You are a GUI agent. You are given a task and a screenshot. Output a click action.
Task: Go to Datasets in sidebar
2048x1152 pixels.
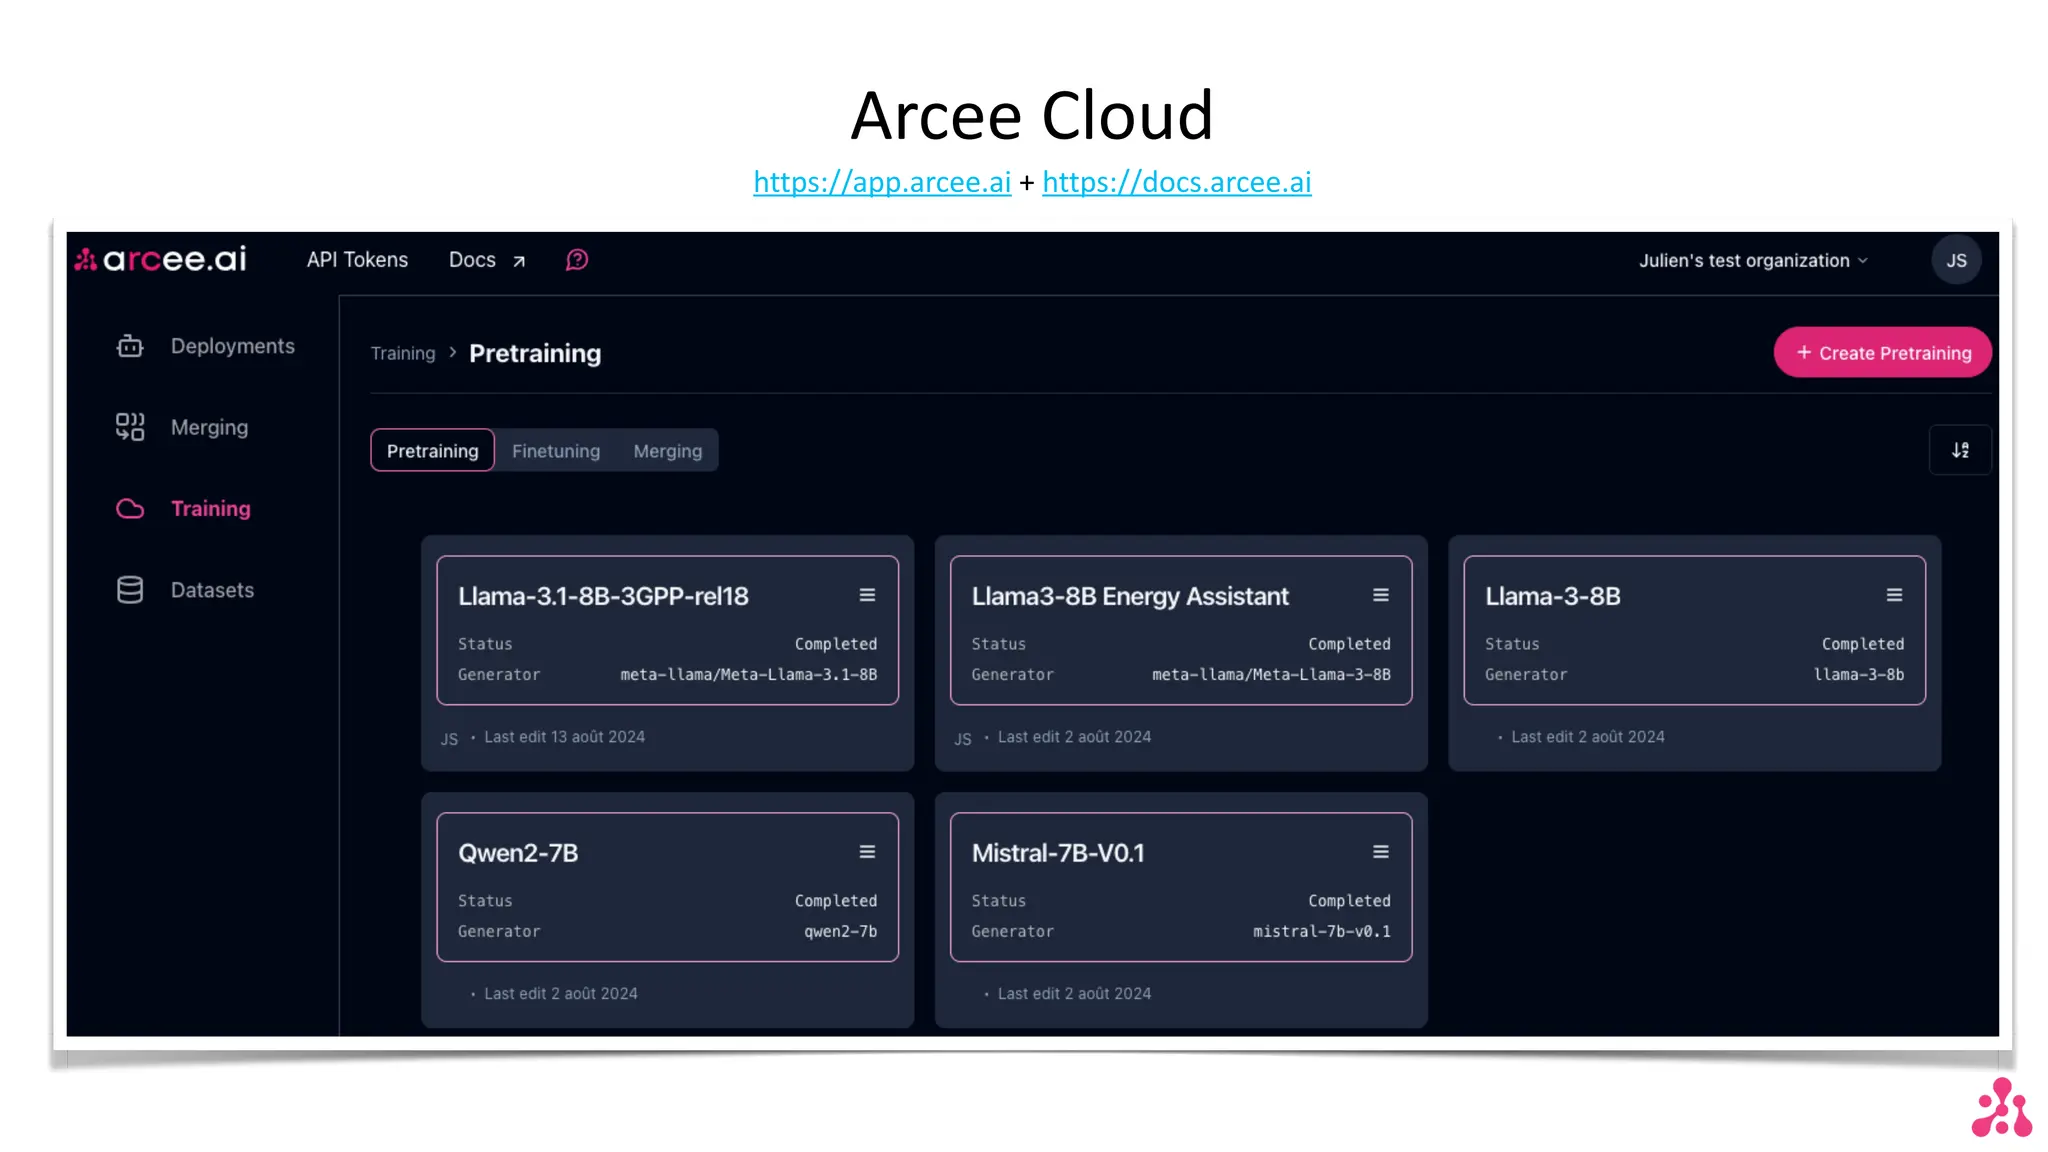click(212, 590)
